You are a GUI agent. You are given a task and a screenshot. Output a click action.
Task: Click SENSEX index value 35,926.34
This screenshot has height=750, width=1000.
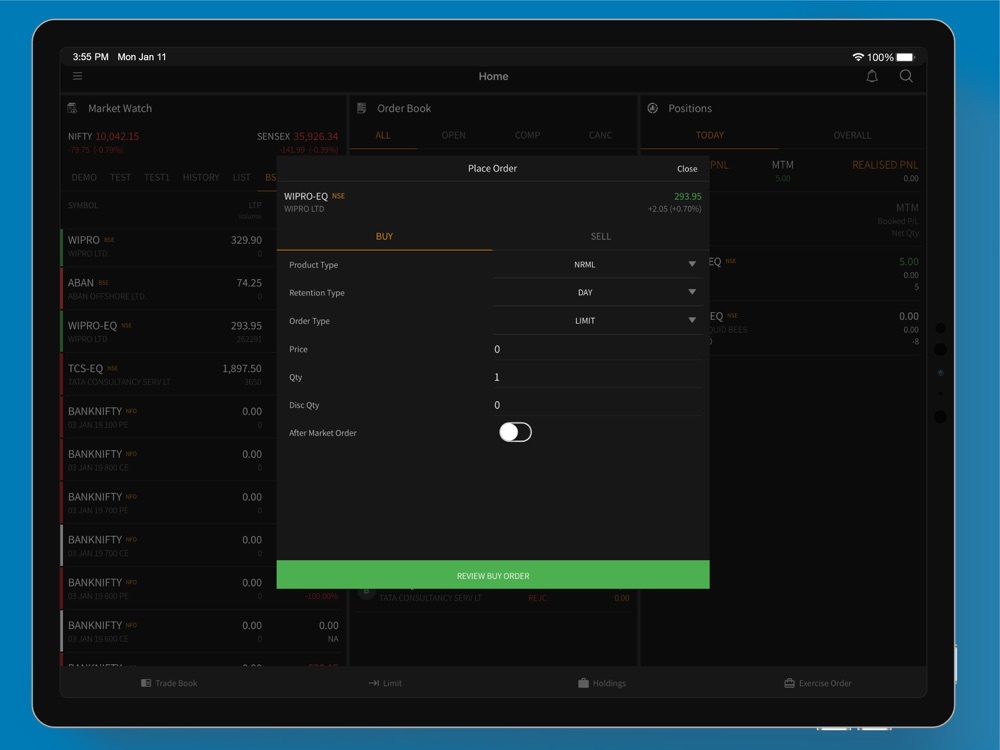(x=315, y=136)
